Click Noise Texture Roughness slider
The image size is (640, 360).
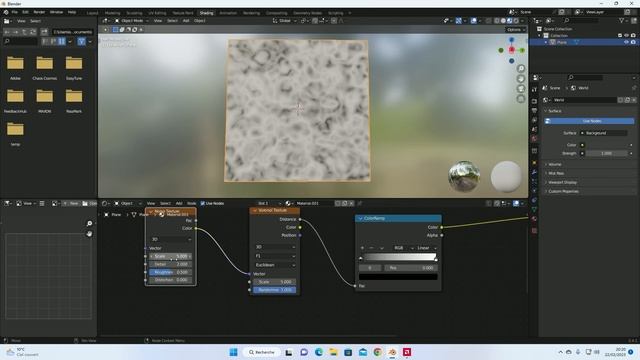tap(170, 272)
